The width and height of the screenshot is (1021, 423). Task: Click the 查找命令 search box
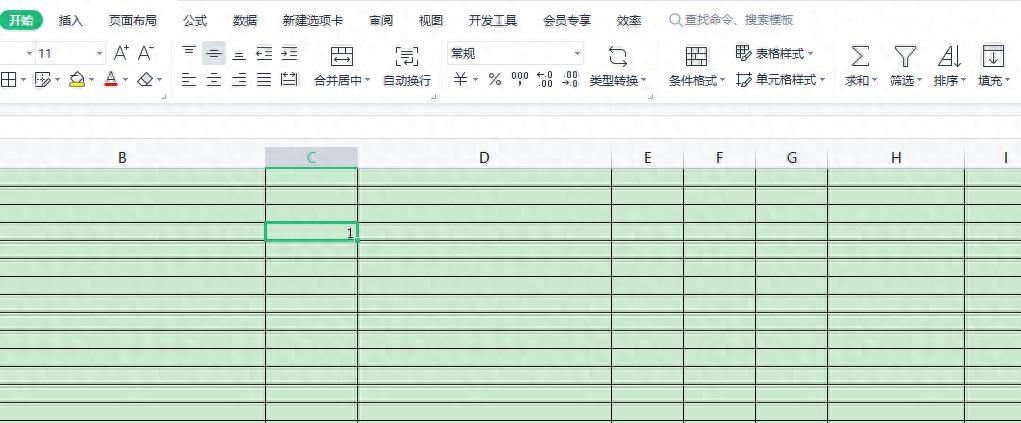(732, 20)
